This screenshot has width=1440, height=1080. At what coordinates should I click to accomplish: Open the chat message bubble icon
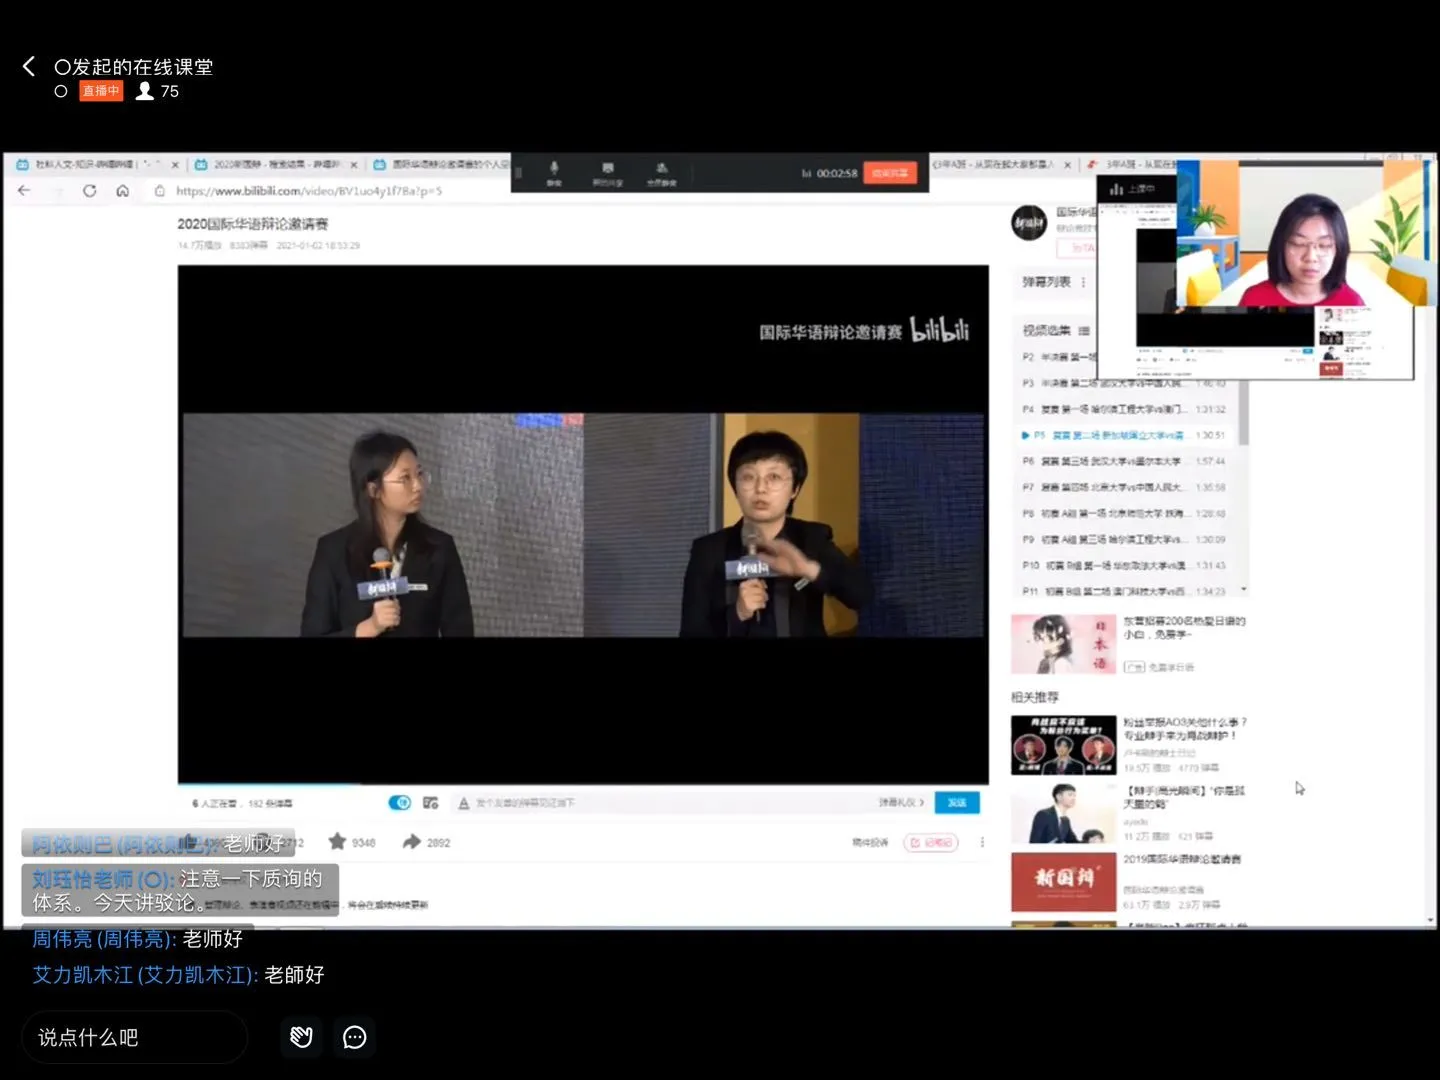pos(355,1037)
